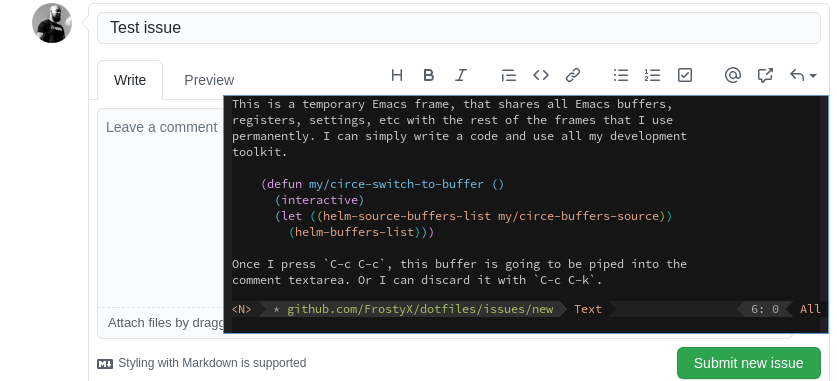The height and width of the screenshot is (381, 837).
Task: Add a hyperlink
Action: point(573,75)
